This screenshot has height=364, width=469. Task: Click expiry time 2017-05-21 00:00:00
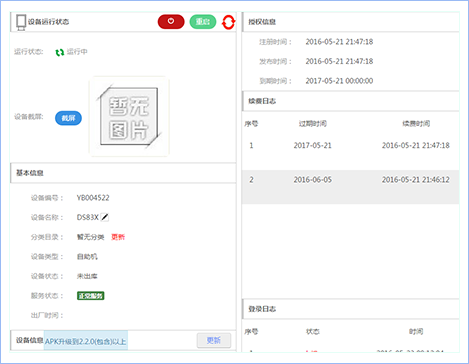339,81
